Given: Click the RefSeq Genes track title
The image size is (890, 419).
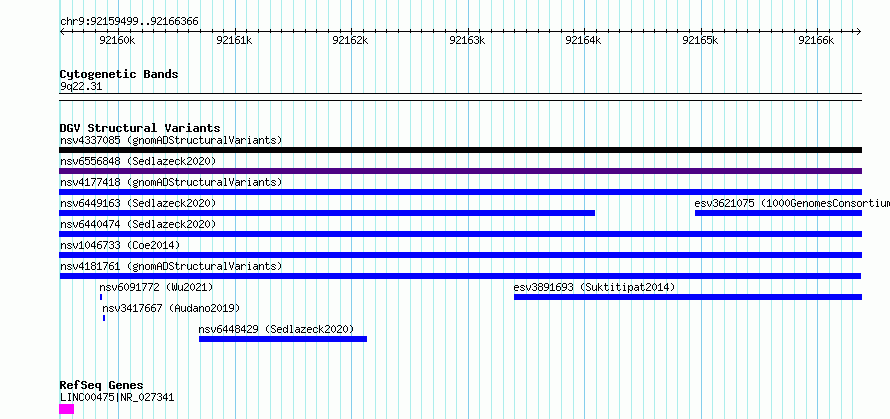Looking at the screenshot, I should click(101, 386).
